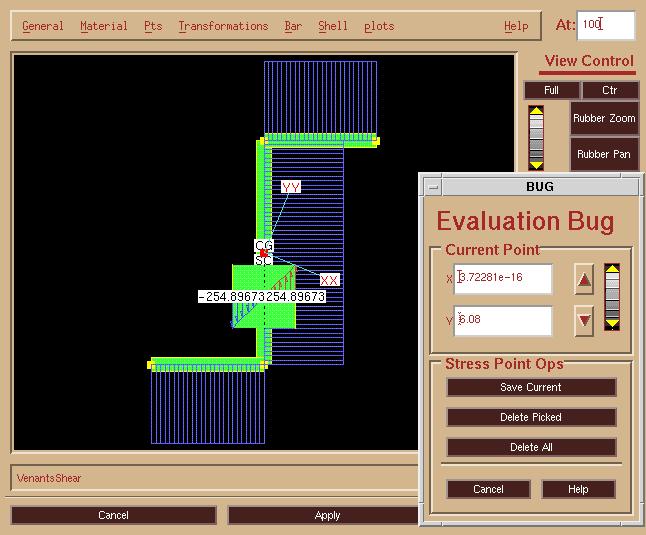Click the yellow down arrow of View Control slider
Viewport: 646px width, 535px height.
click(536, 164)
